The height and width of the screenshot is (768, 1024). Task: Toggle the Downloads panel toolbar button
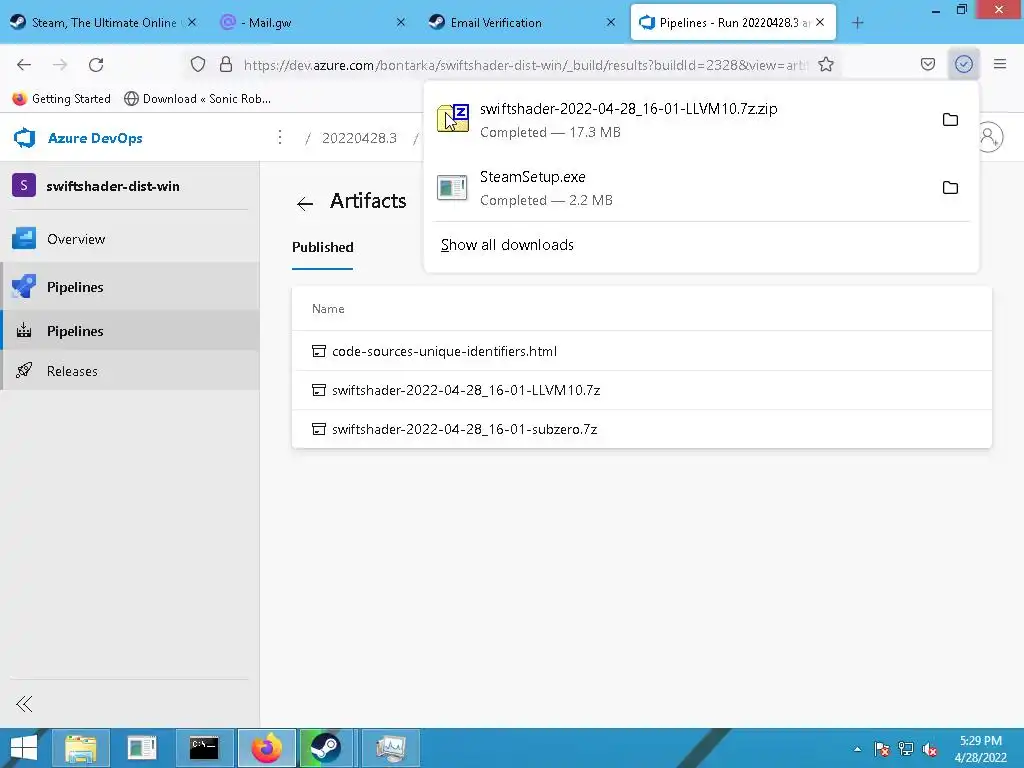(x=964, y=65)
